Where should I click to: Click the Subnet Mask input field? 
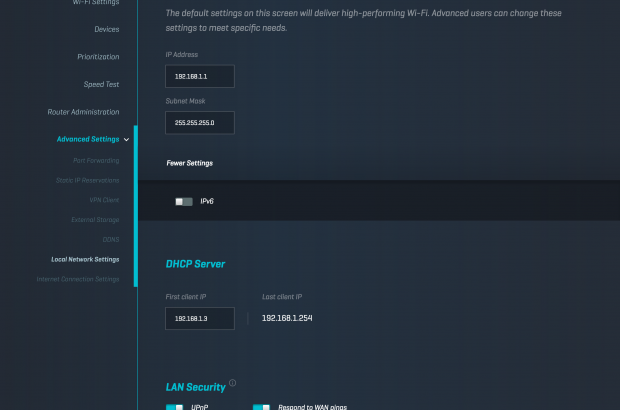(x=200, y=123)
